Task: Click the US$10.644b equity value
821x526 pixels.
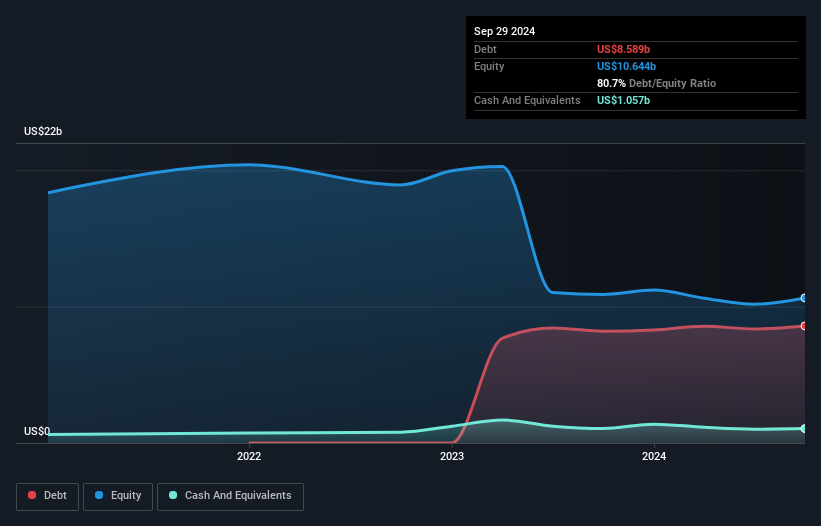Action: point(626,66)
